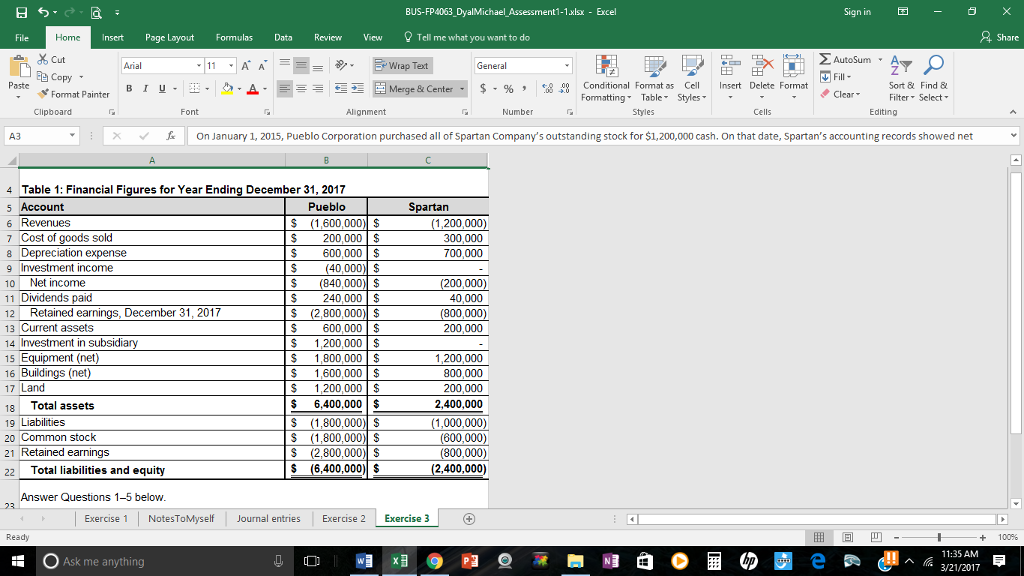Open Word from the taskbar

coord(364,561)
